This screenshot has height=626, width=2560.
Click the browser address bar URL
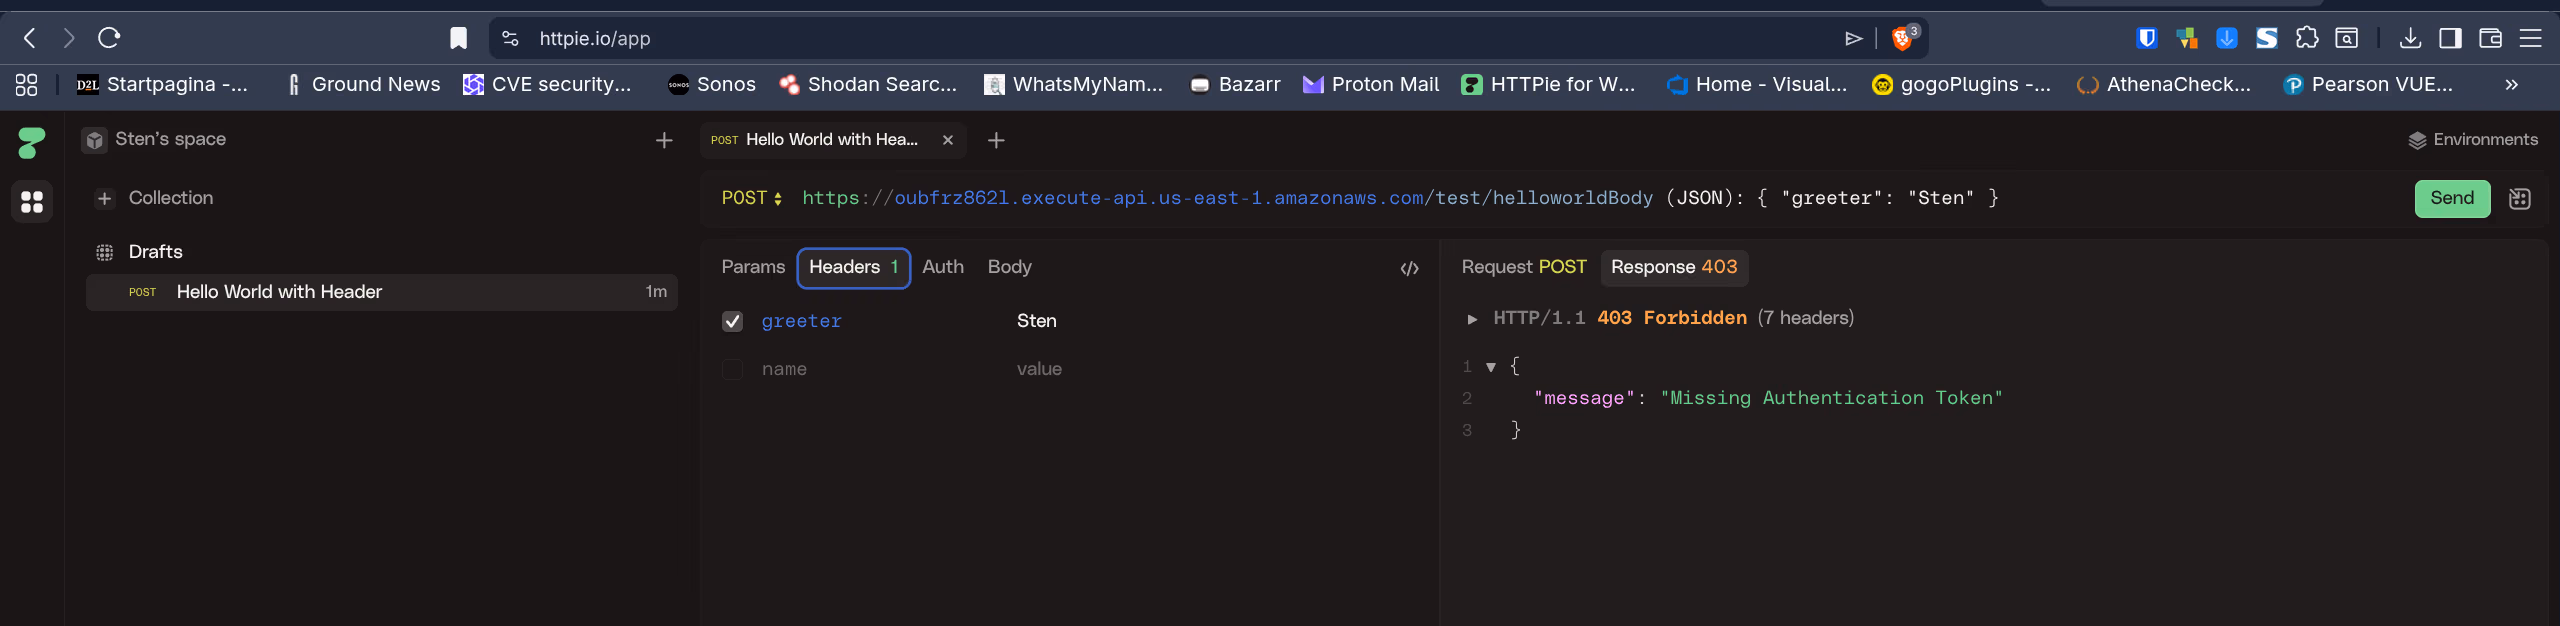(595, 38)
